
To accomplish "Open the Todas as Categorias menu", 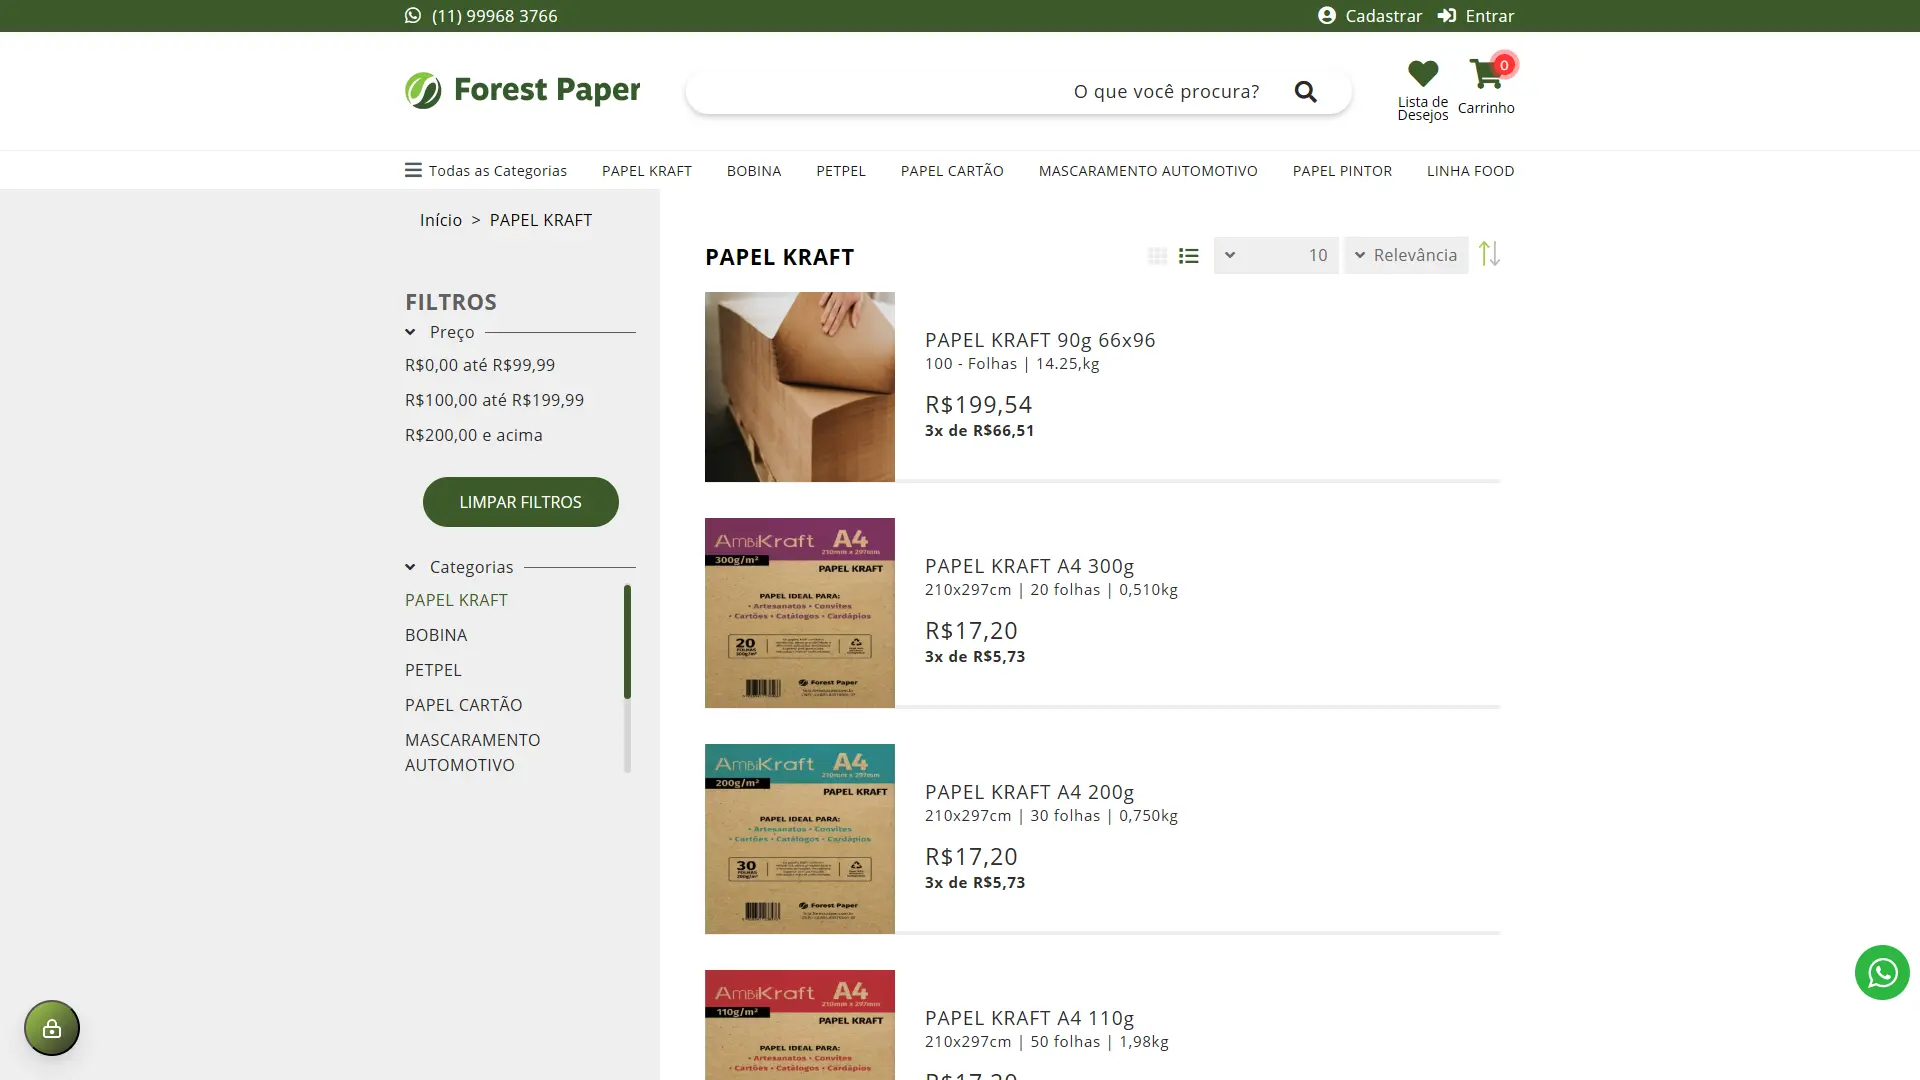I will pyautogui.click(x=486, y=170).
